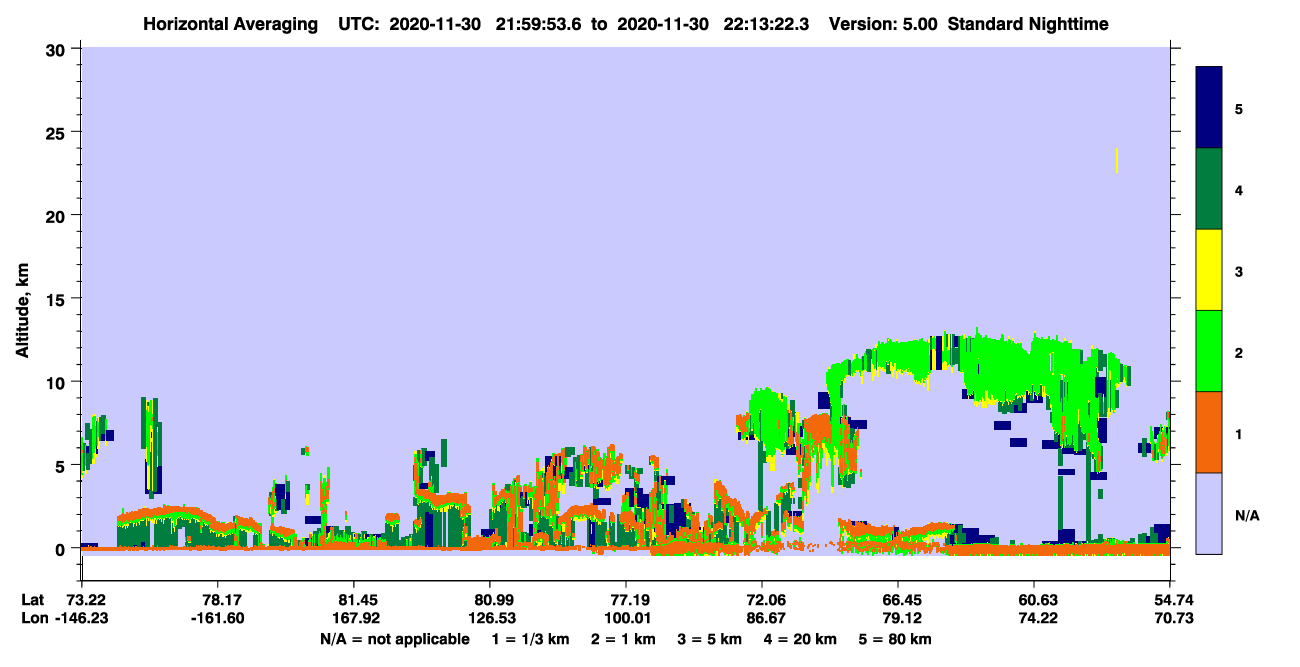Click the '4 = 20 km' legend entry

(799, 639)
